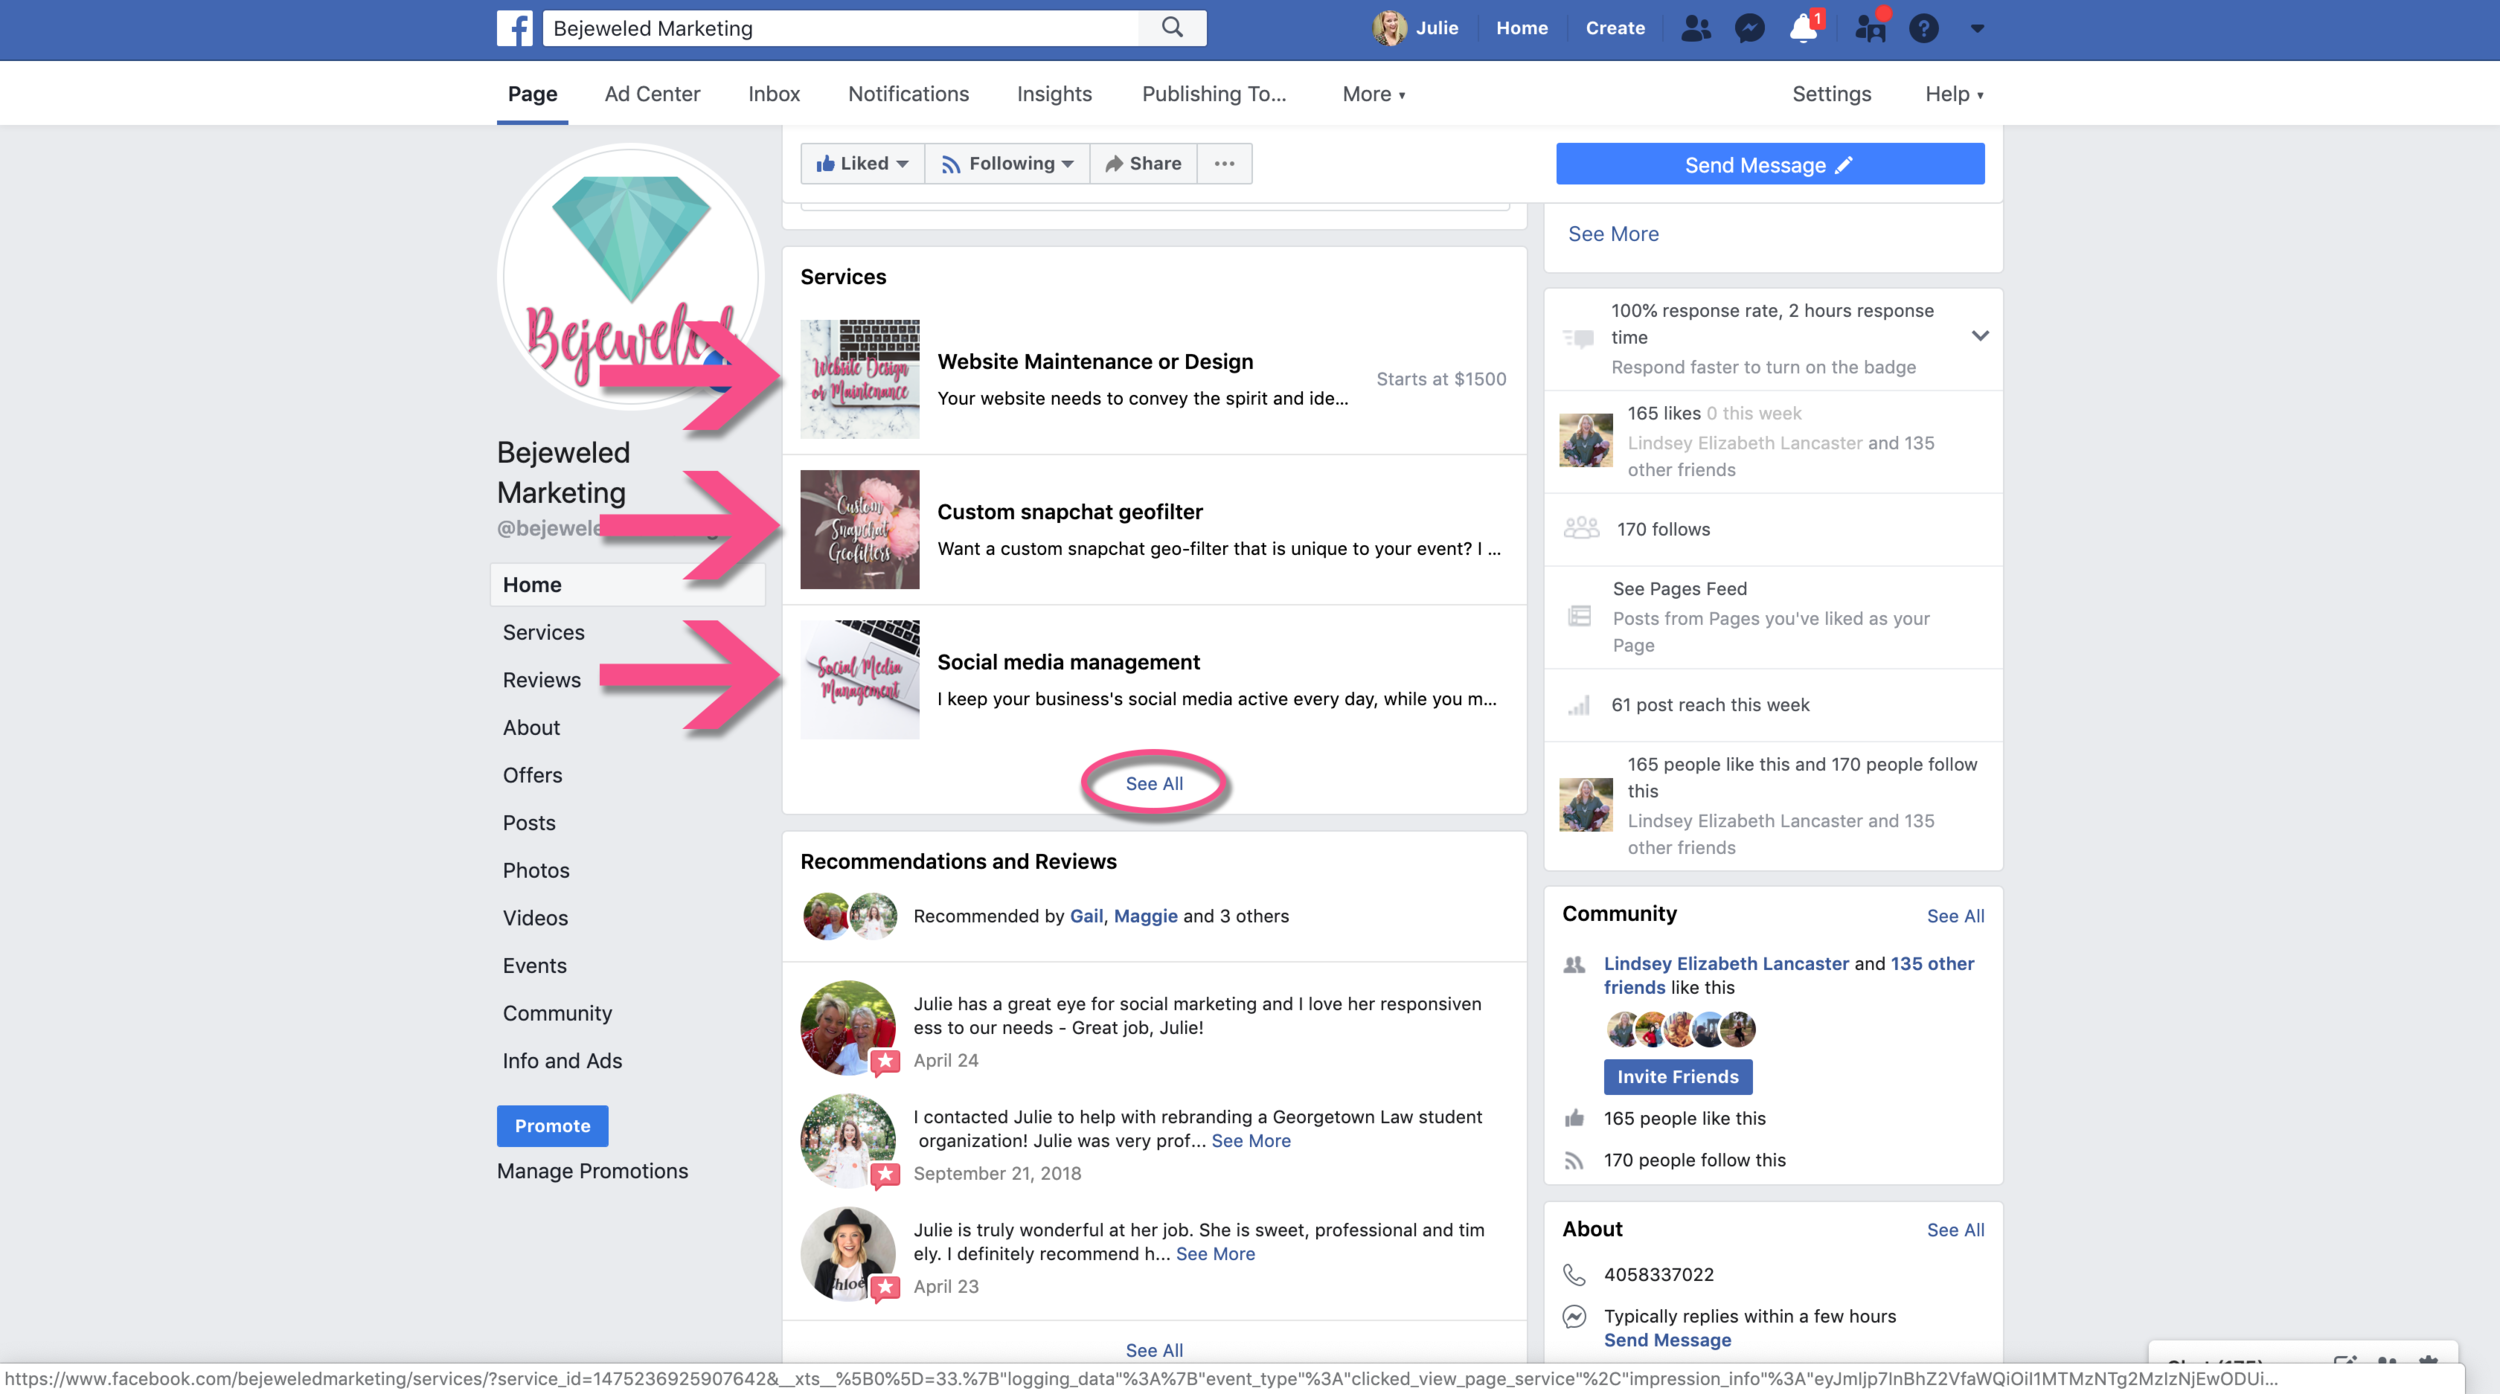The height and width of the screenshot is (1394, 2500).
Task: Select Videos in the left sidebar
Action: [x=535, y=918]
